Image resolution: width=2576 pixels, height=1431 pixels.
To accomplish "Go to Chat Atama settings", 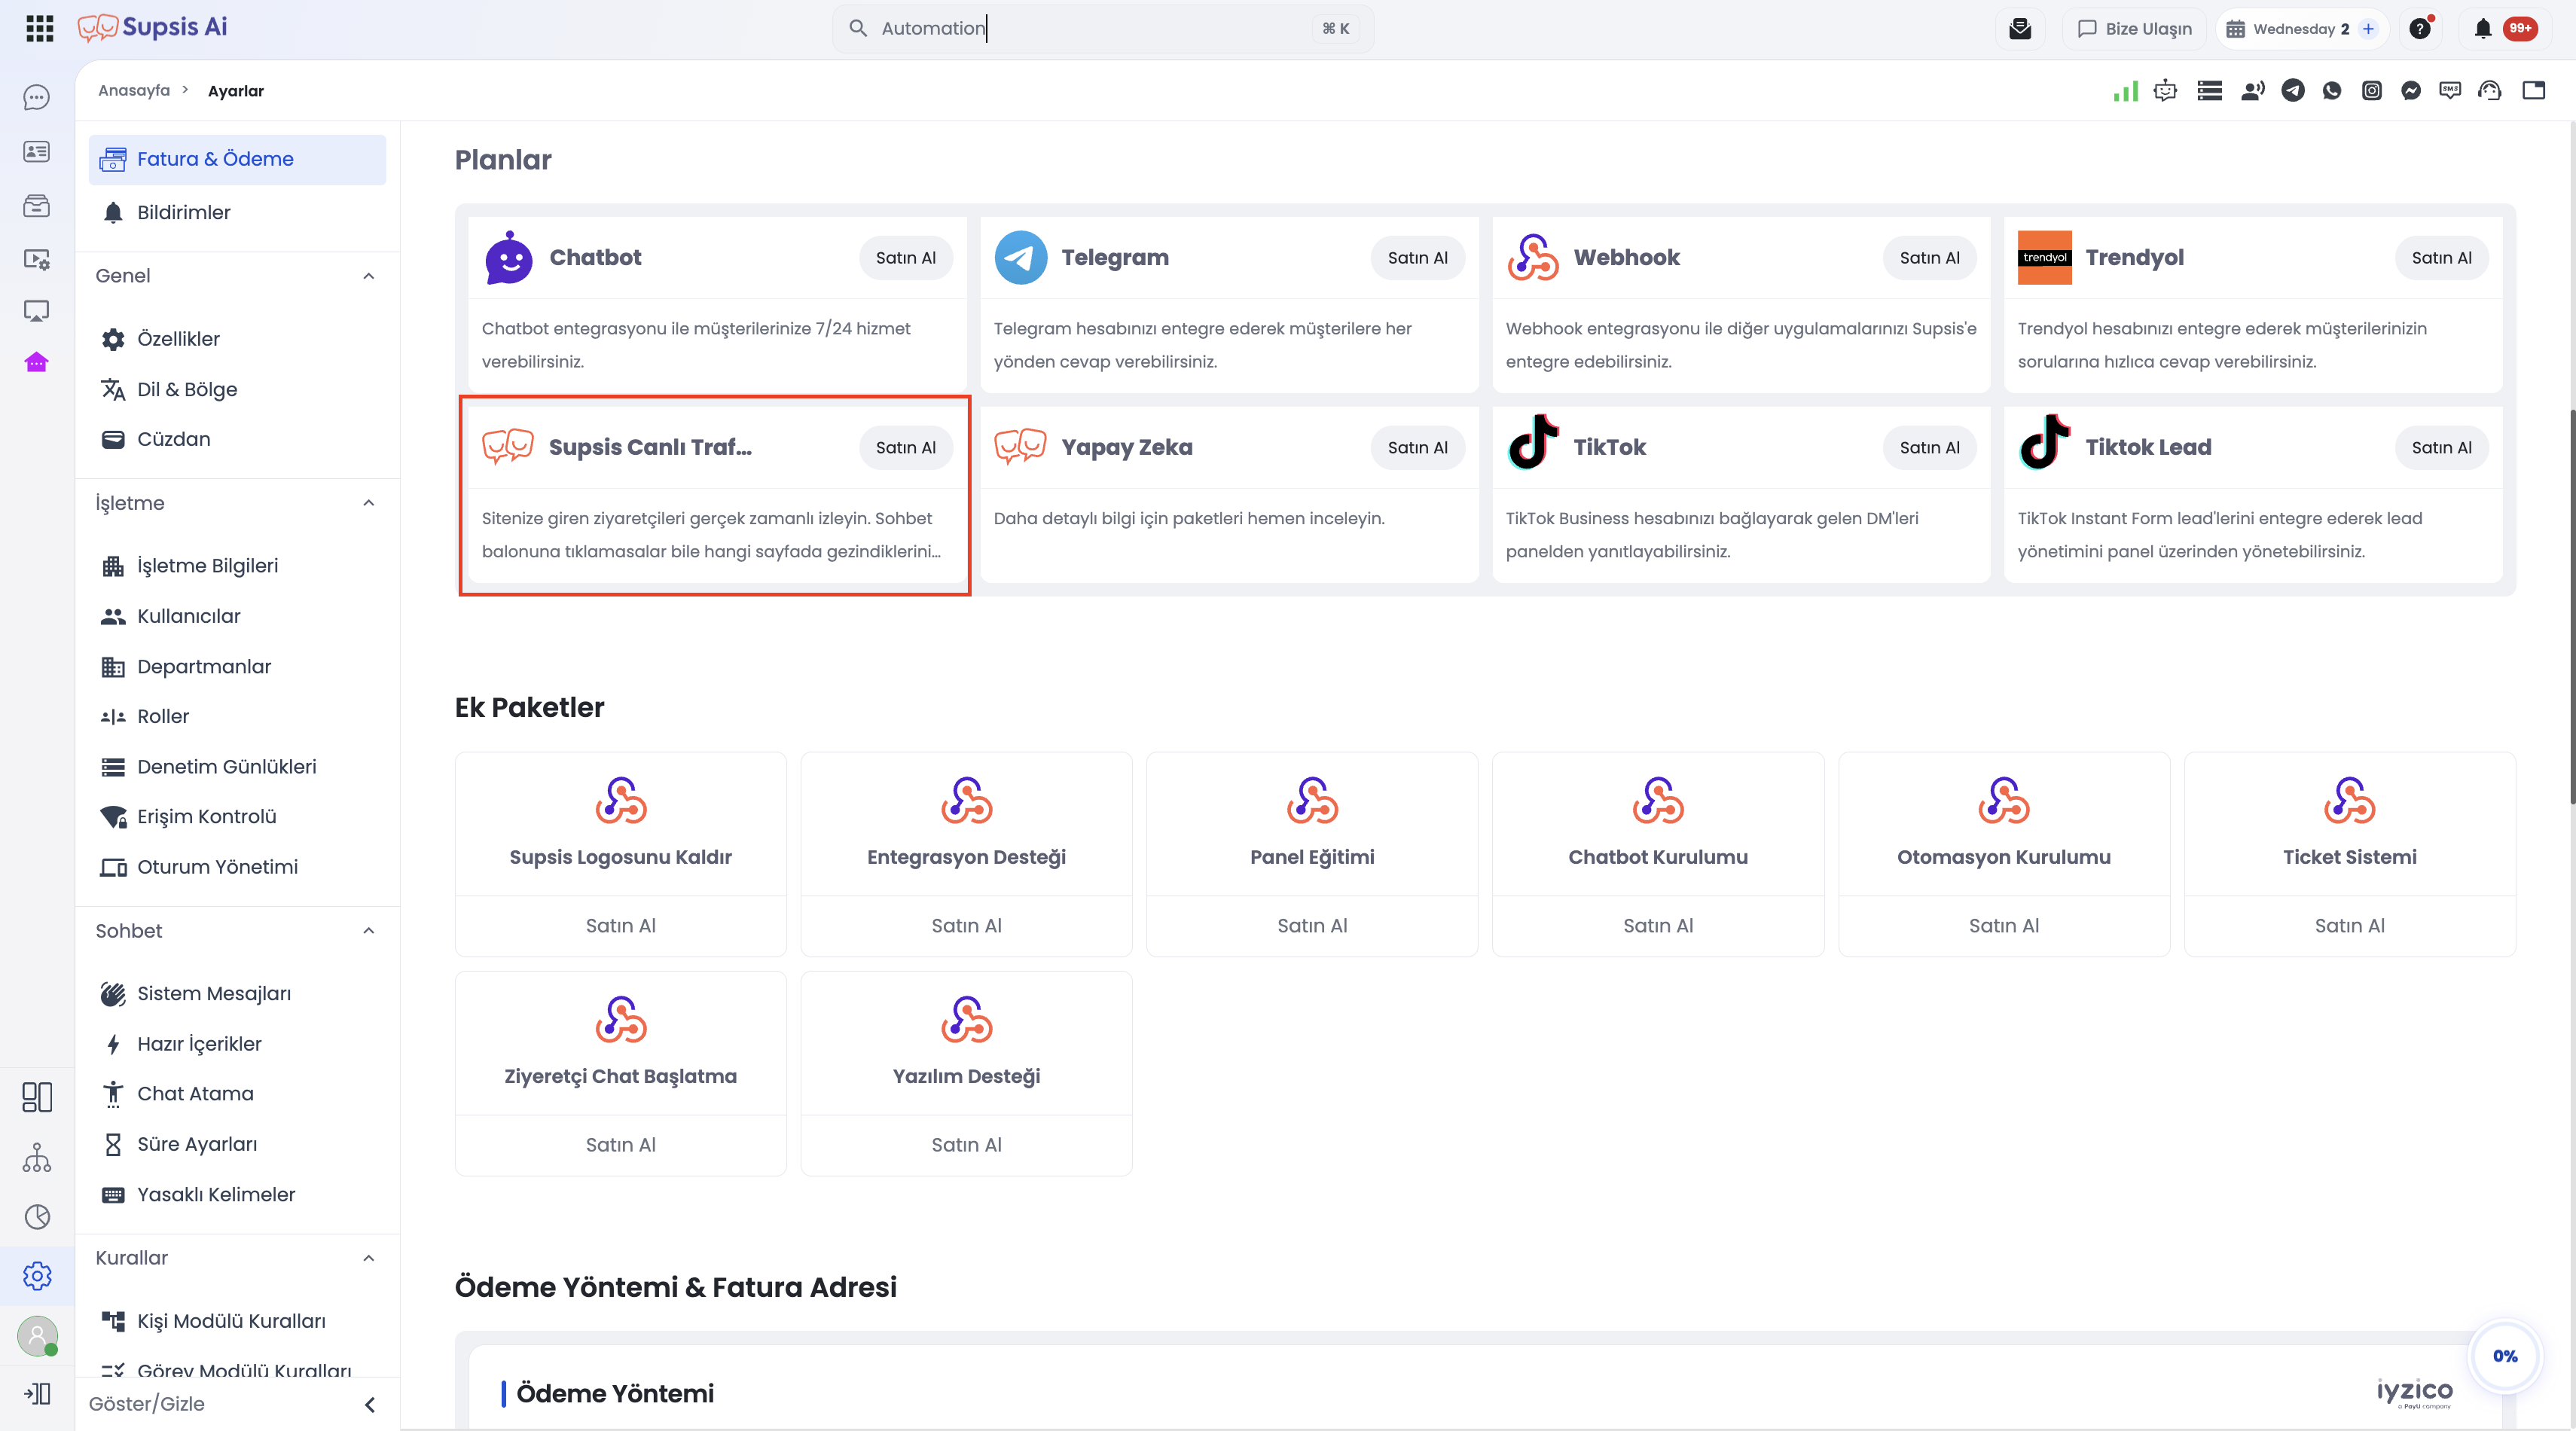I will (x=237, y=1093).
